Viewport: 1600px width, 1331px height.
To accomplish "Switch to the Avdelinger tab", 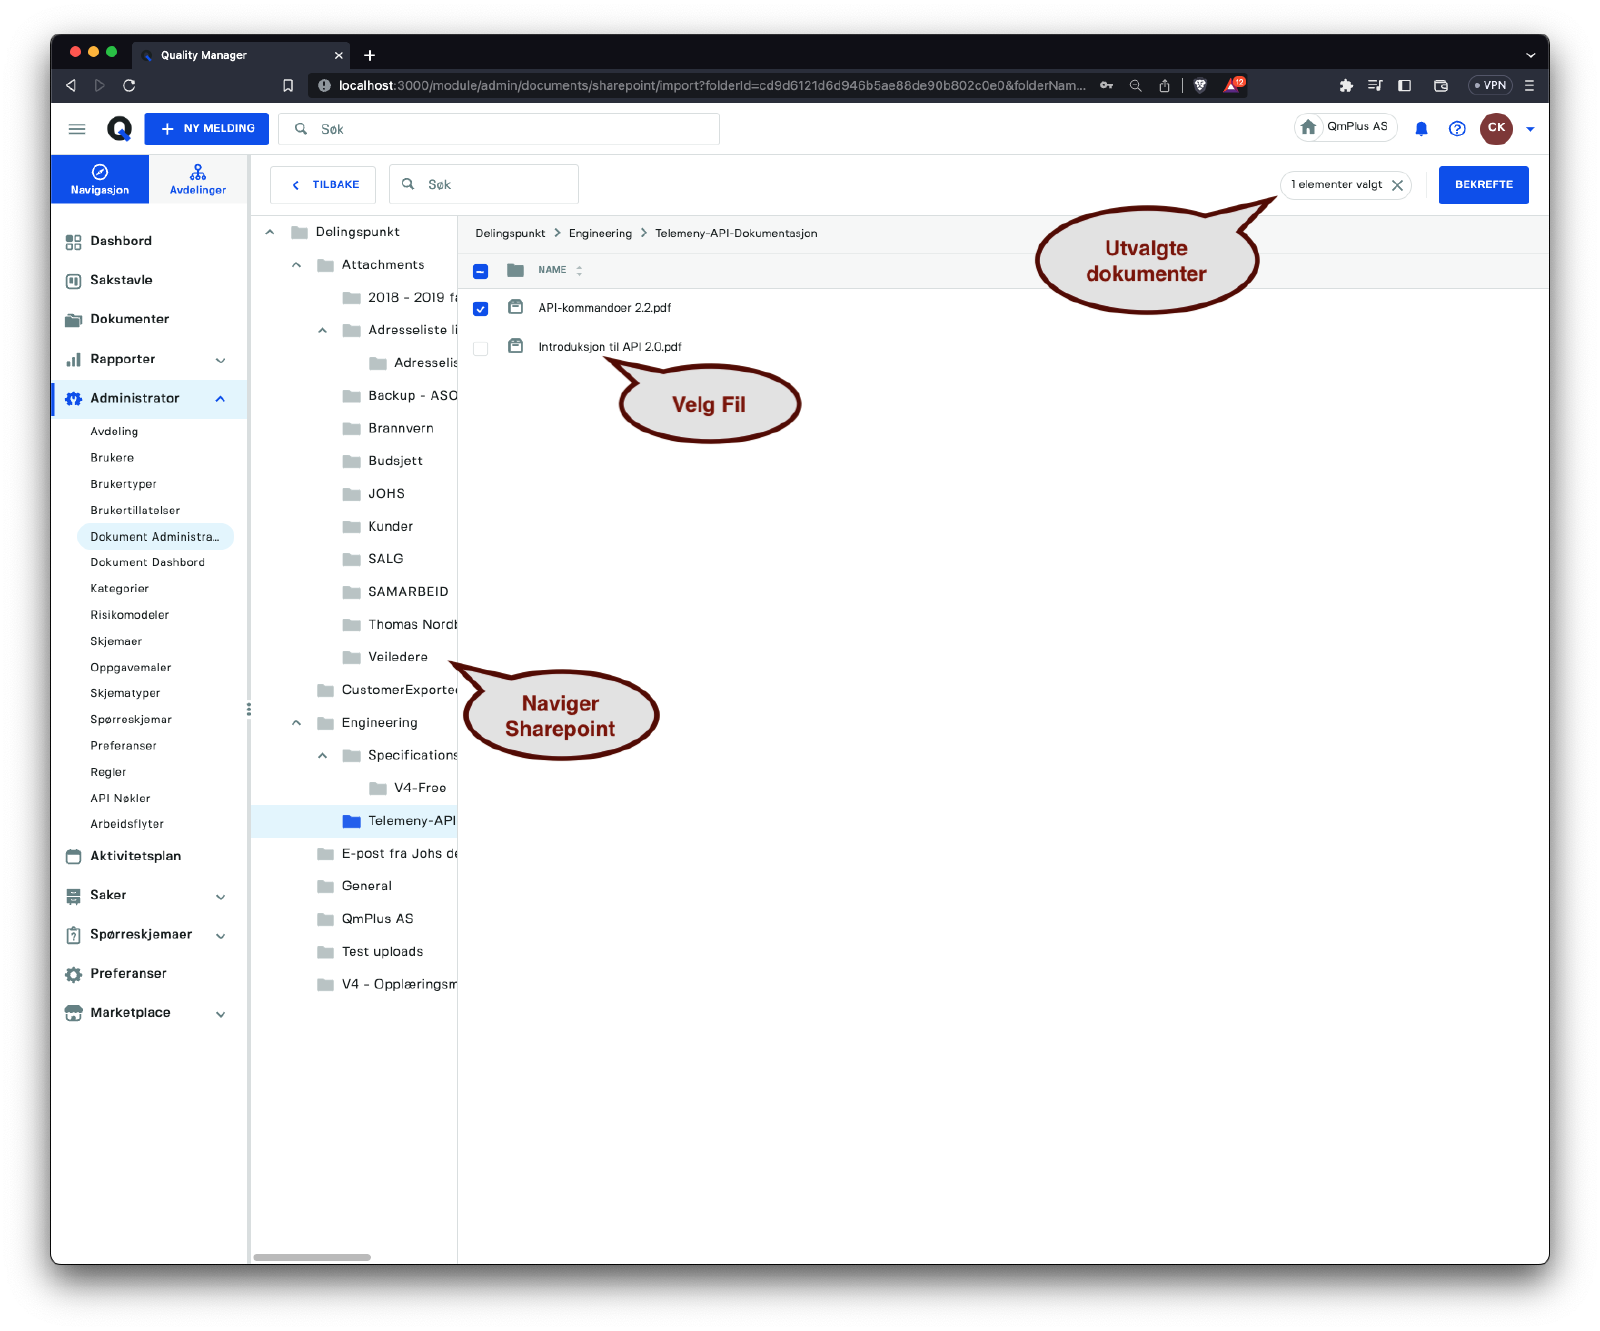I will click(198, 179).
